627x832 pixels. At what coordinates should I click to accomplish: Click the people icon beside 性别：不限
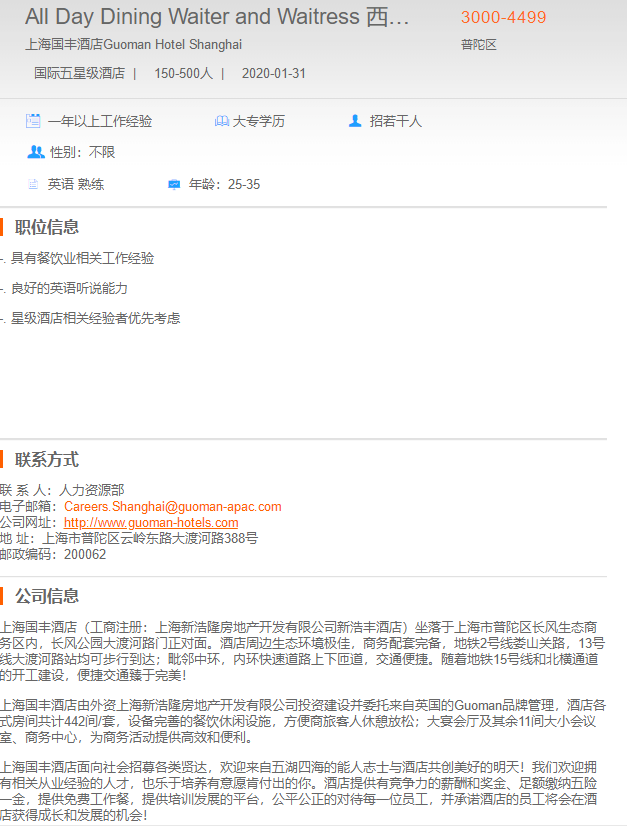[36, 152]
